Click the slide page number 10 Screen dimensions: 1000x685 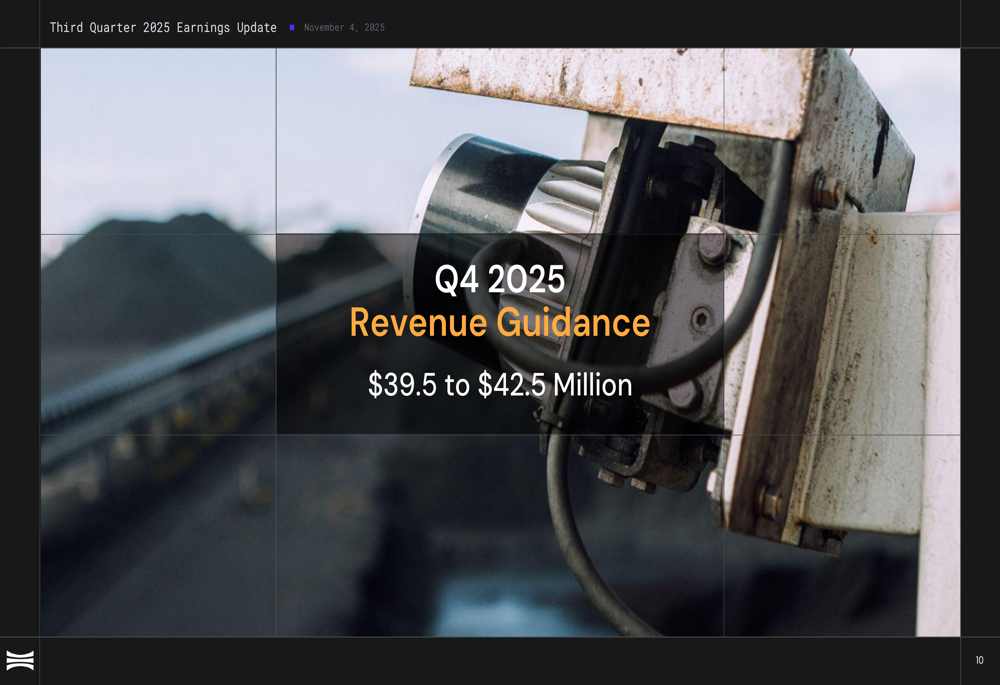(x=980, y=660)
